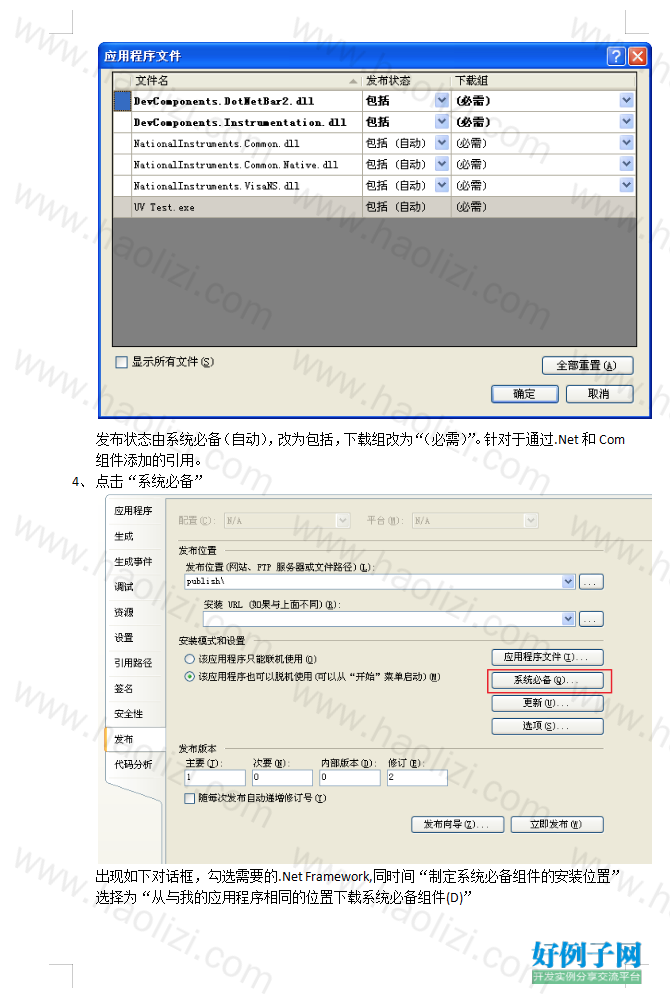The height and width of the screenshot is (994, 670).
Task: Open download group dropdown for DevComponents.DotNetBar2.dll
Action: pyautogui.click(x=626, y=100)
